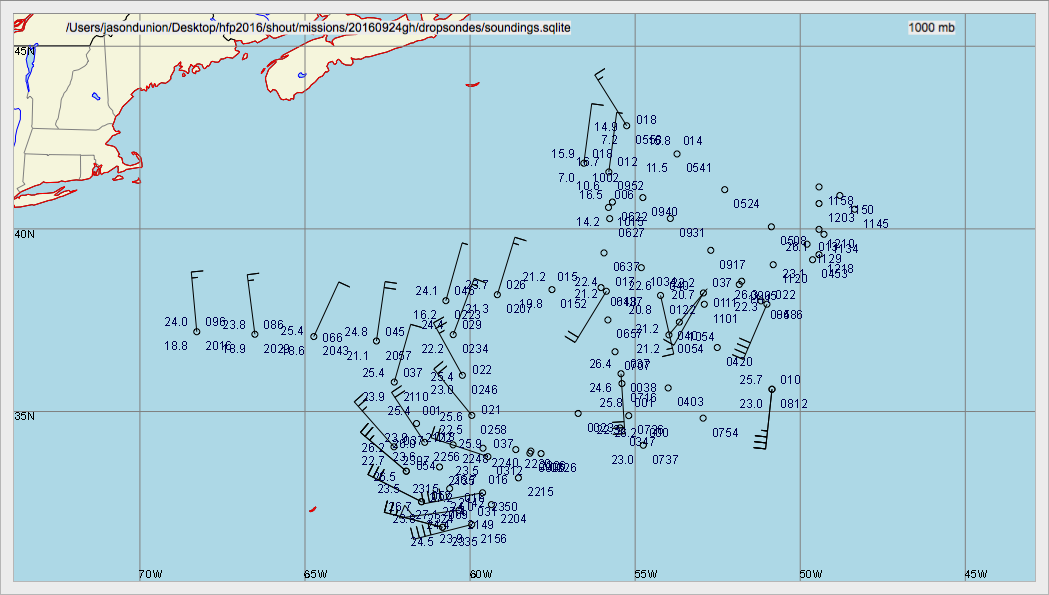Select the 0931 time label
Image resolution: width=1049 pixels, height=595 pixels.
(x=692, y=233)
